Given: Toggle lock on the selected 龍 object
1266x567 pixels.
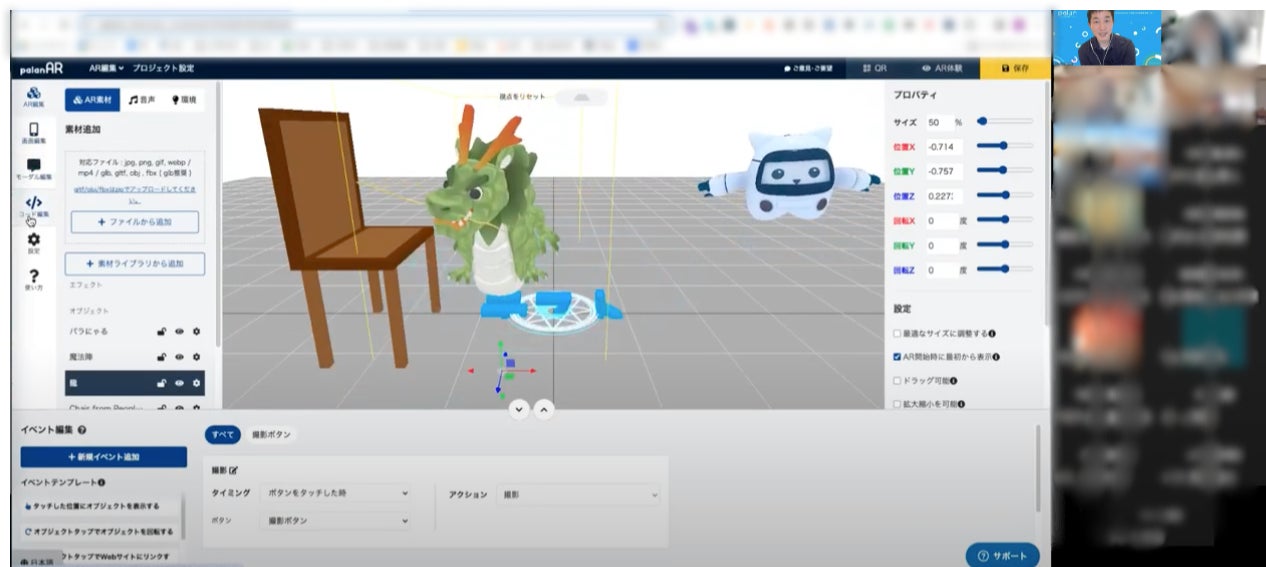Looking at the screenshot, I should [x=160, y=383].
